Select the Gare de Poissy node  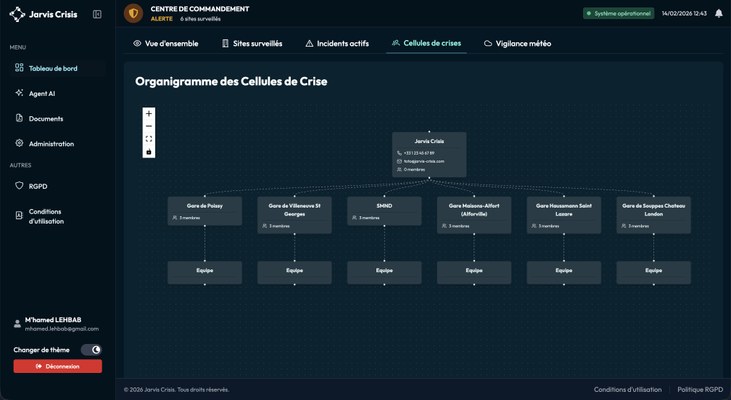point(205,210)
